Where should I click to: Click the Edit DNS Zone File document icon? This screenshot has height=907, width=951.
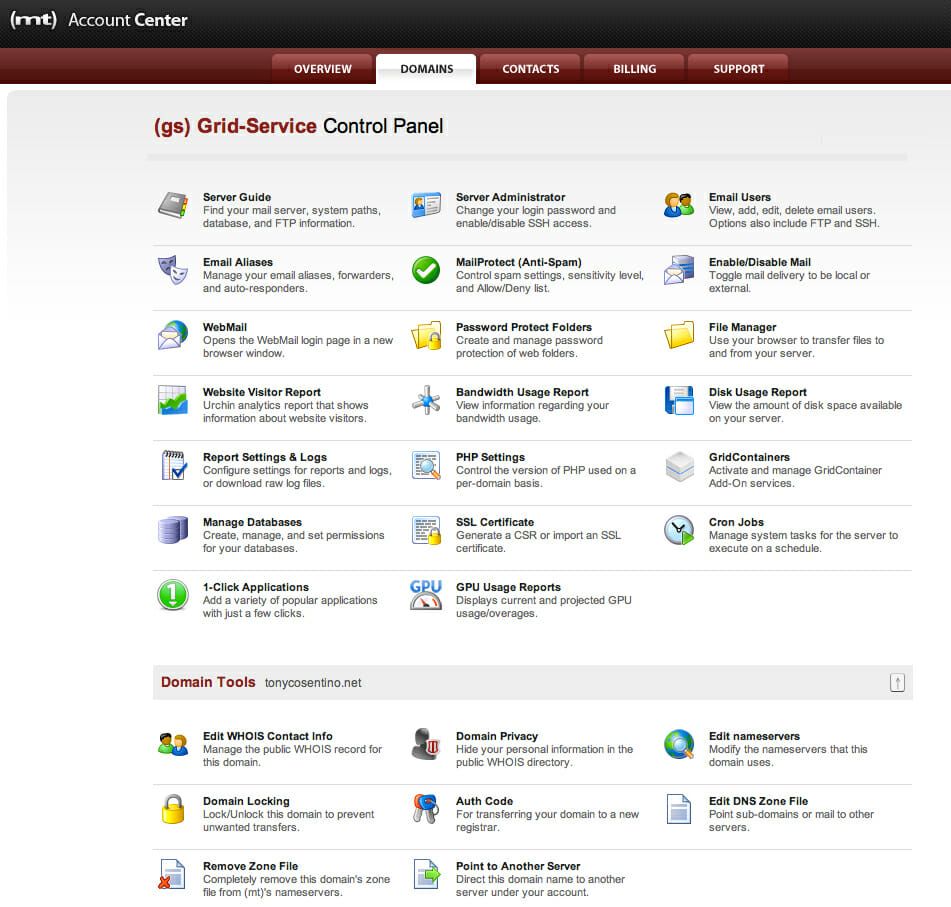click(x=679, y=809)
